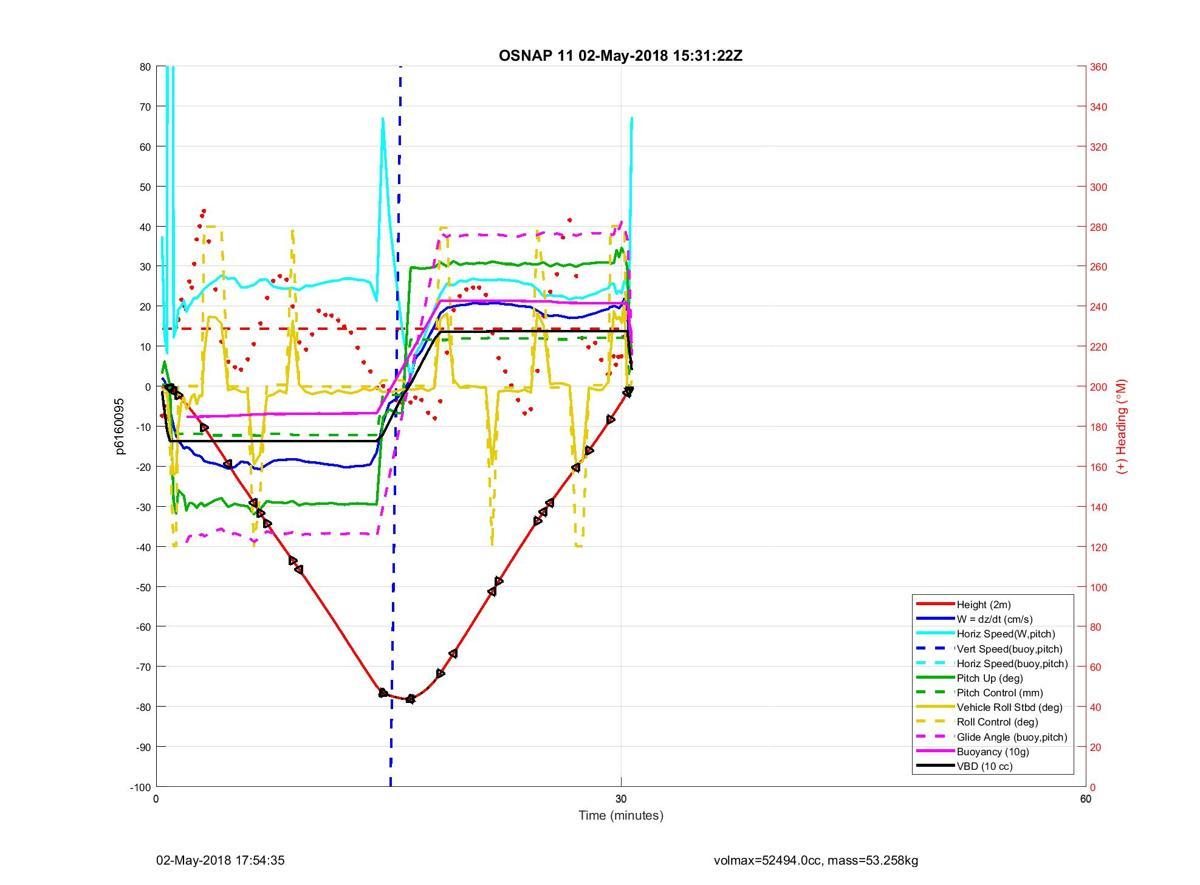Click the 70 tick label
1200x885 pixels.
144,107
